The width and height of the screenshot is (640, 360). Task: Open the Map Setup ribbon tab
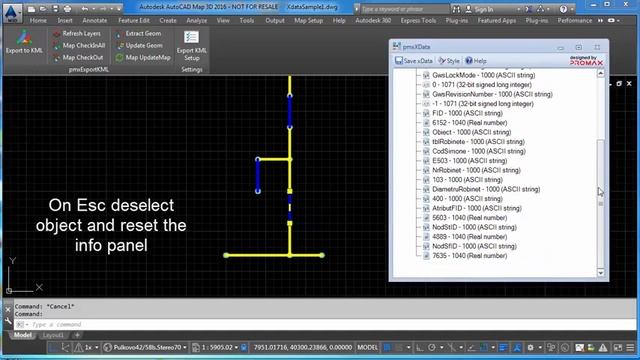point(309,20)
